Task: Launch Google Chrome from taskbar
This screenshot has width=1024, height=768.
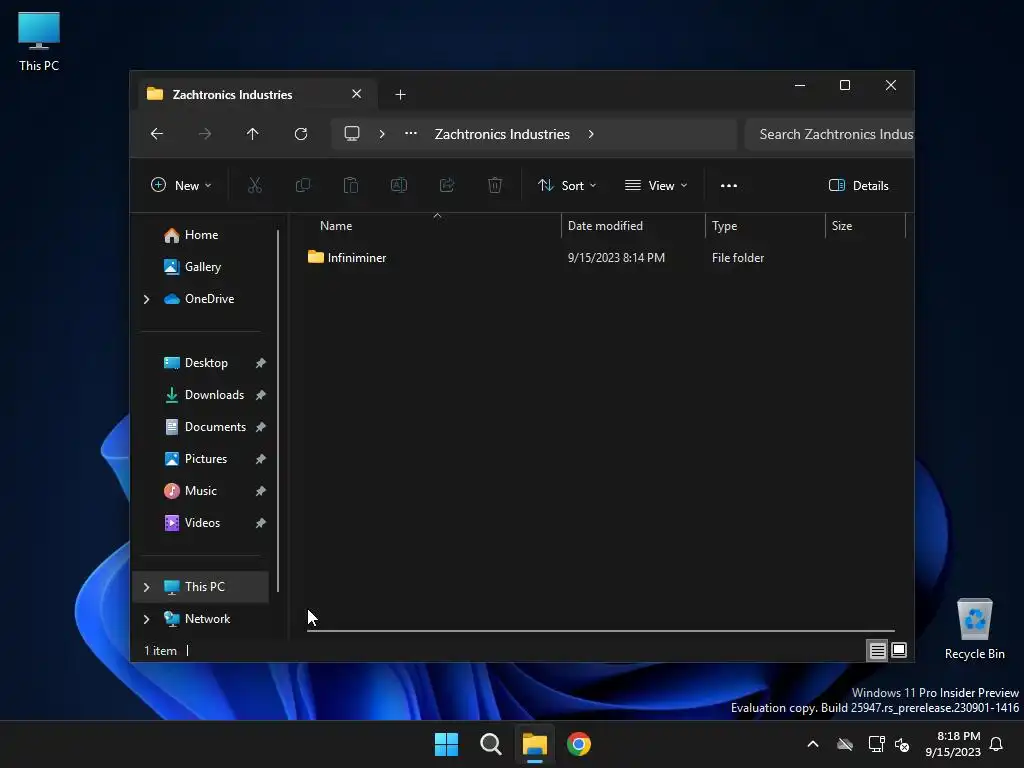Action: (579, 744)
